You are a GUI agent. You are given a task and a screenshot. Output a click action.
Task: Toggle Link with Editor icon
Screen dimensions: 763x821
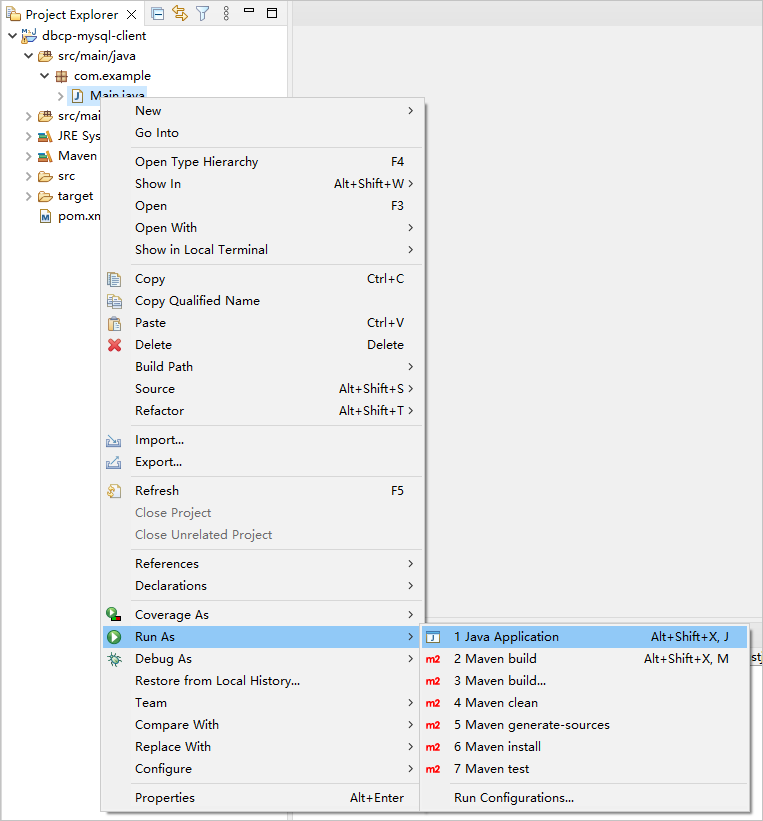coord(180,13)
